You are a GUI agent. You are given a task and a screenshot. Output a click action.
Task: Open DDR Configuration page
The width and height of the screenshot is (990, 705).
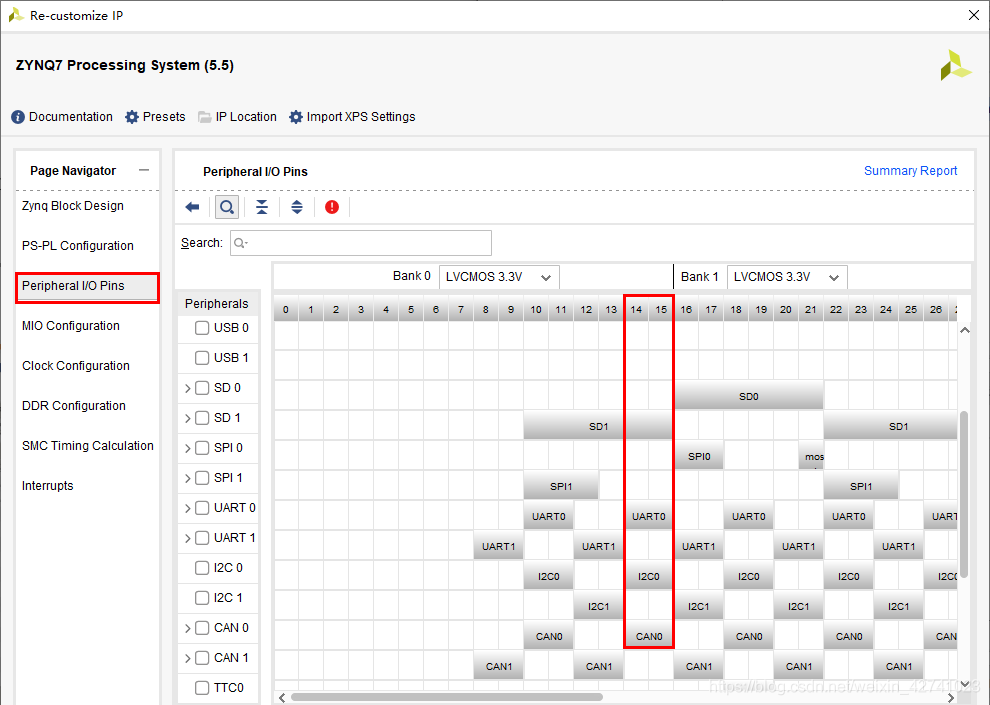coord(74,405)
